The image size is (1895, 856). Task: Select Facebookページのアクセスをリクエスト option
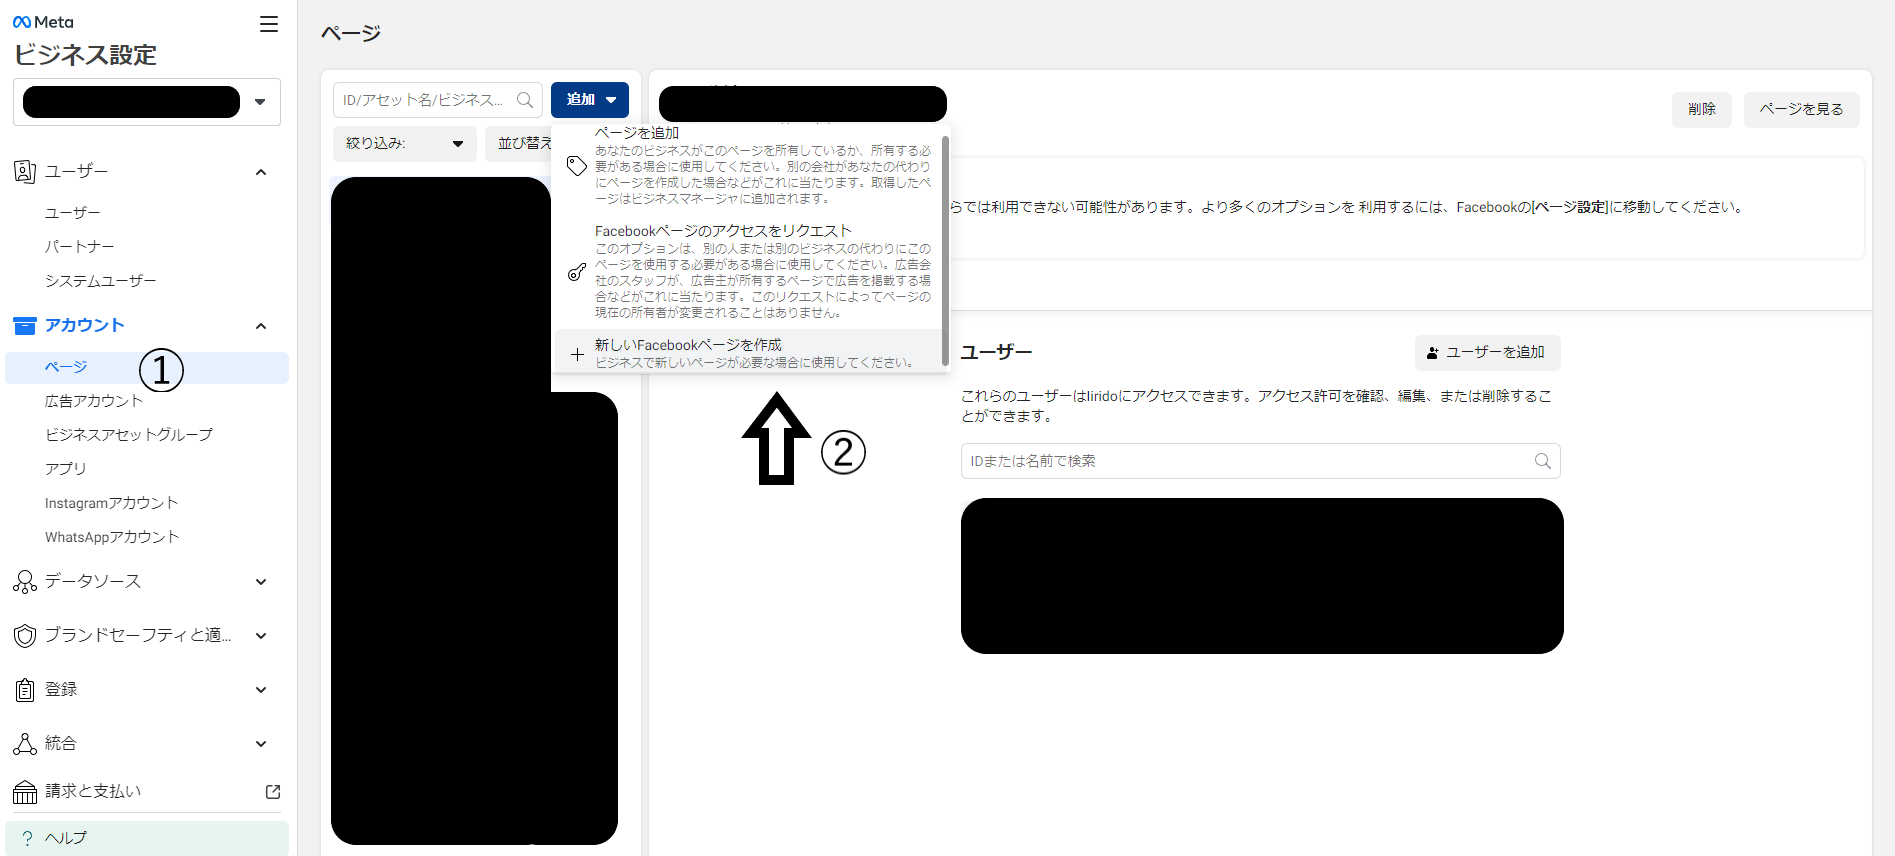[x=749, y=271]
